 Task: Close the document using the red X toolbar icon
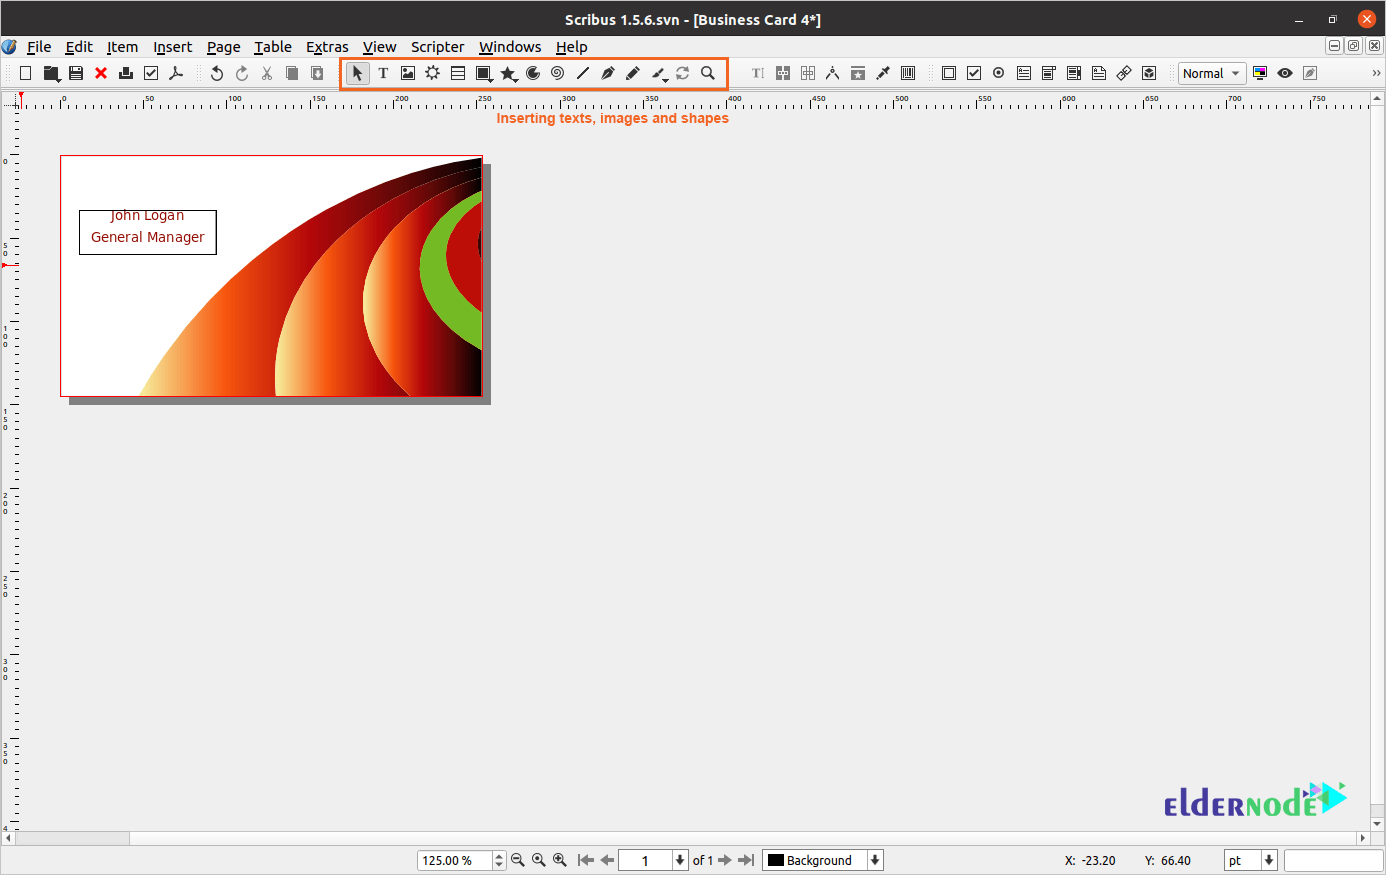point(101,73)
